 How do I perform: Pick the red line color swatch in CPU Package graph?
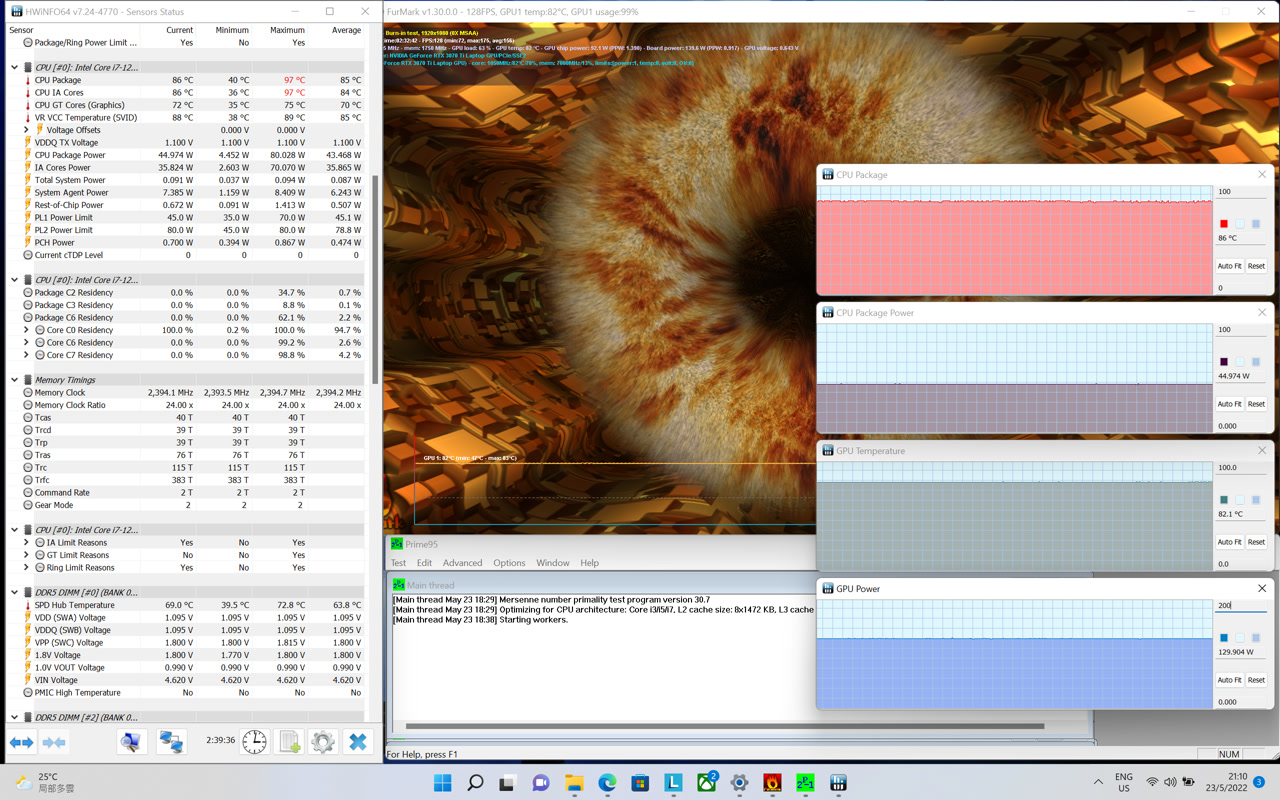tap(1223, 224)
